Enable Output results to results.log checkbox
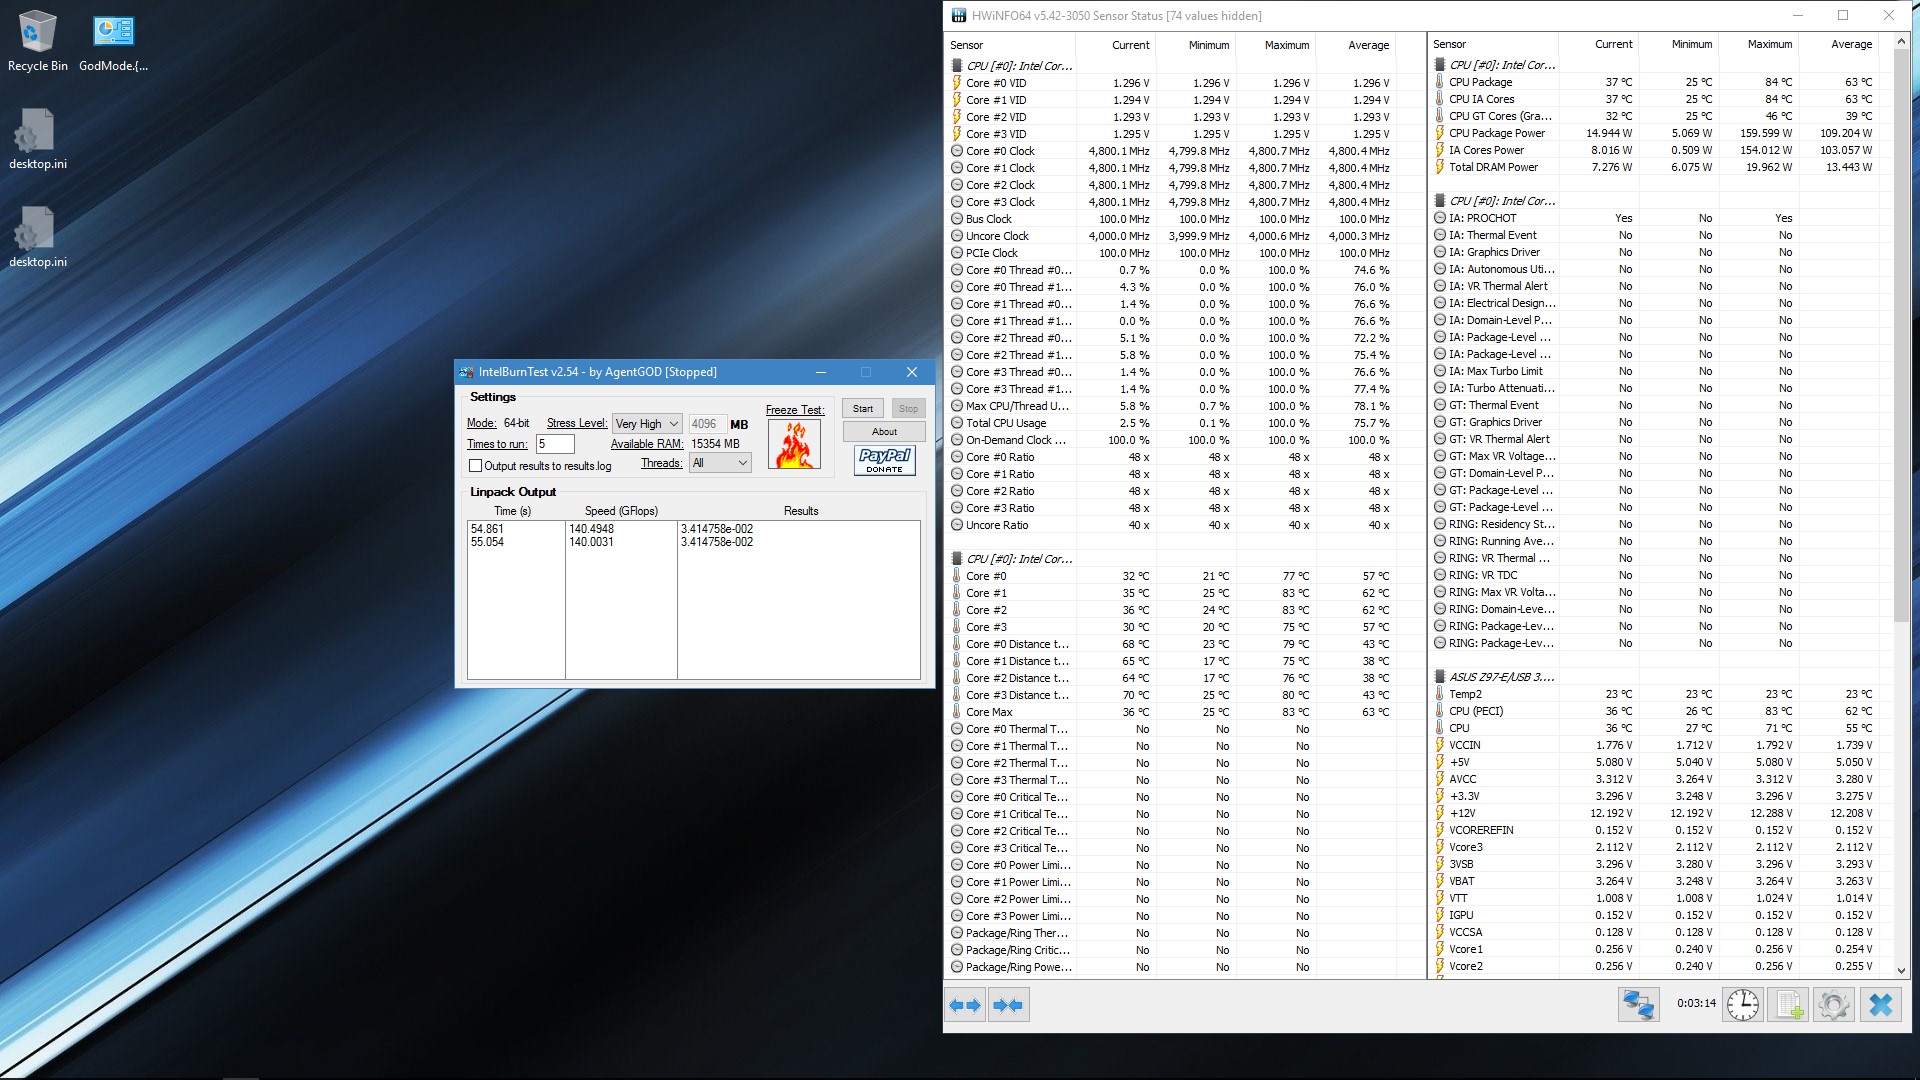This screenshot has height=1080, width=1920. [476, 466]
